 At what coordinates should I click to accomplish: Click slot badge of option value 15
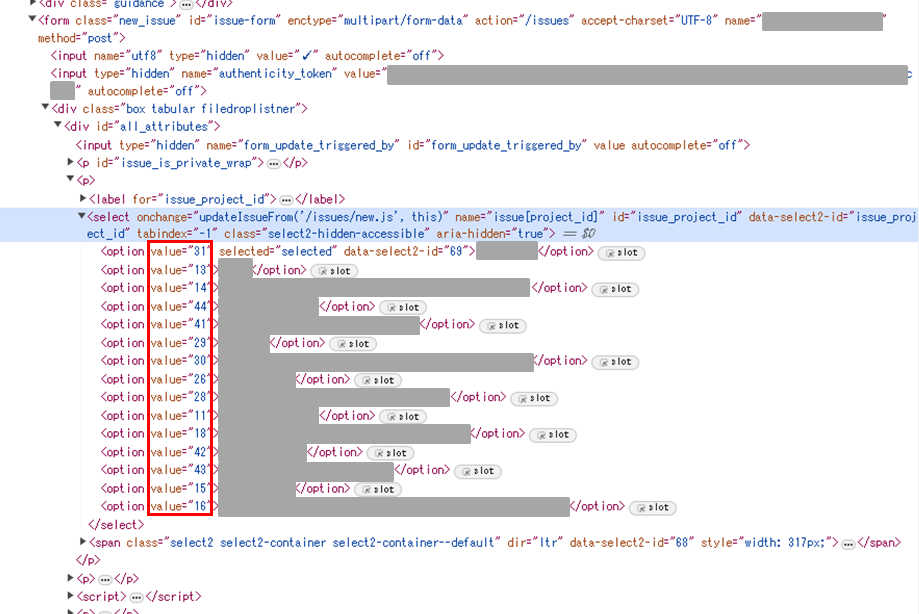coord(378,489)
